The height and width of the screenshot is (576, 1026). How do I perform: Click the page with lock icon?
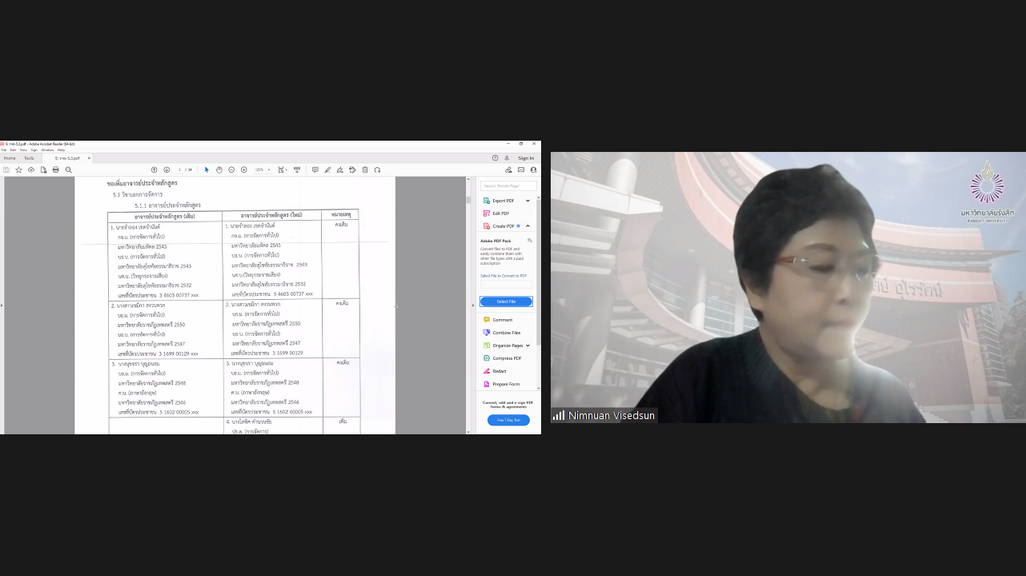click(43, 170)
